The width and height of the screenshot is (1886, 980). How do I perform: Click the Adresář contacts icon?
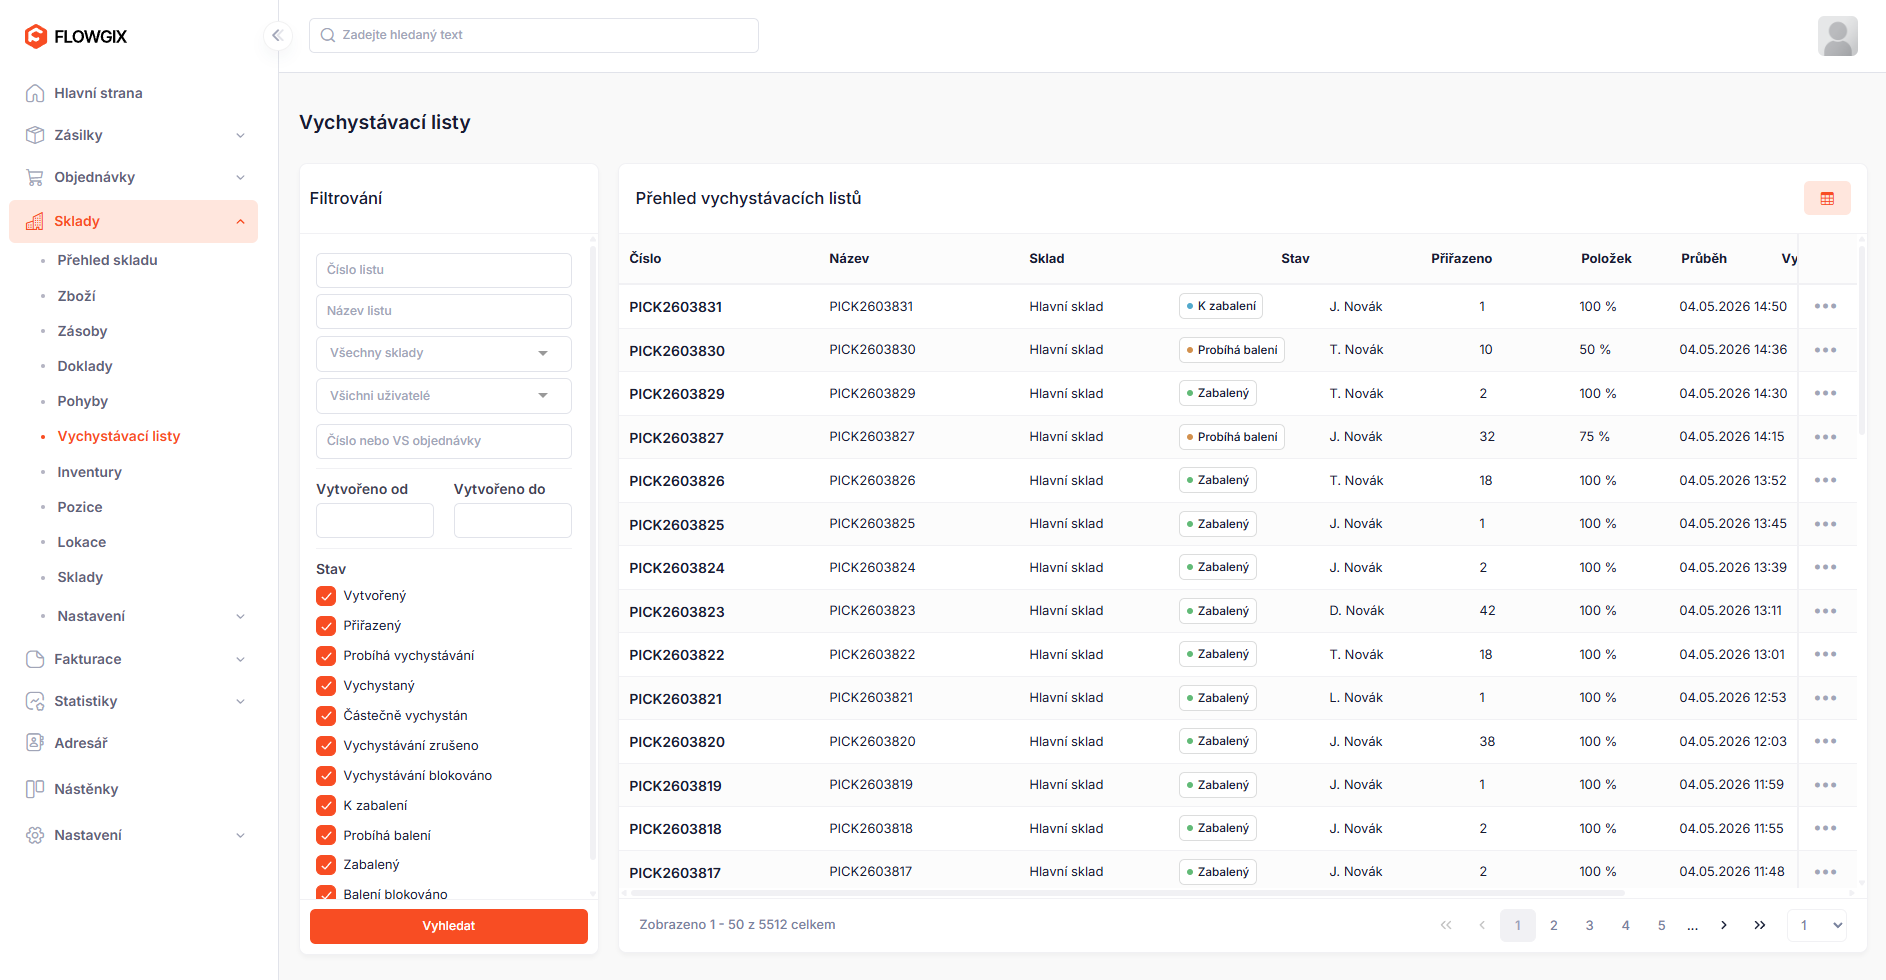(x=35, y=743)
